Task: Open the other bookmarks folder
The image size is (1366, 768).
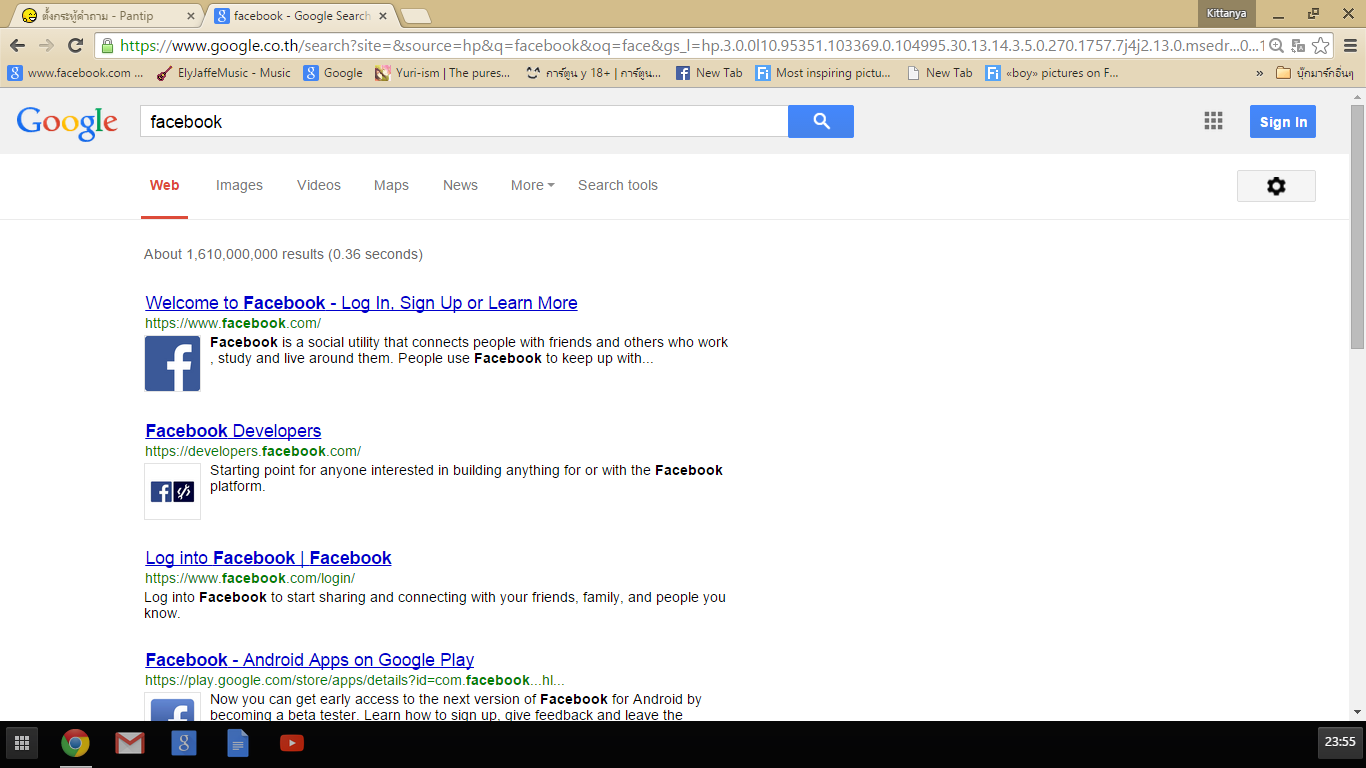Action: pos(1314,73)
